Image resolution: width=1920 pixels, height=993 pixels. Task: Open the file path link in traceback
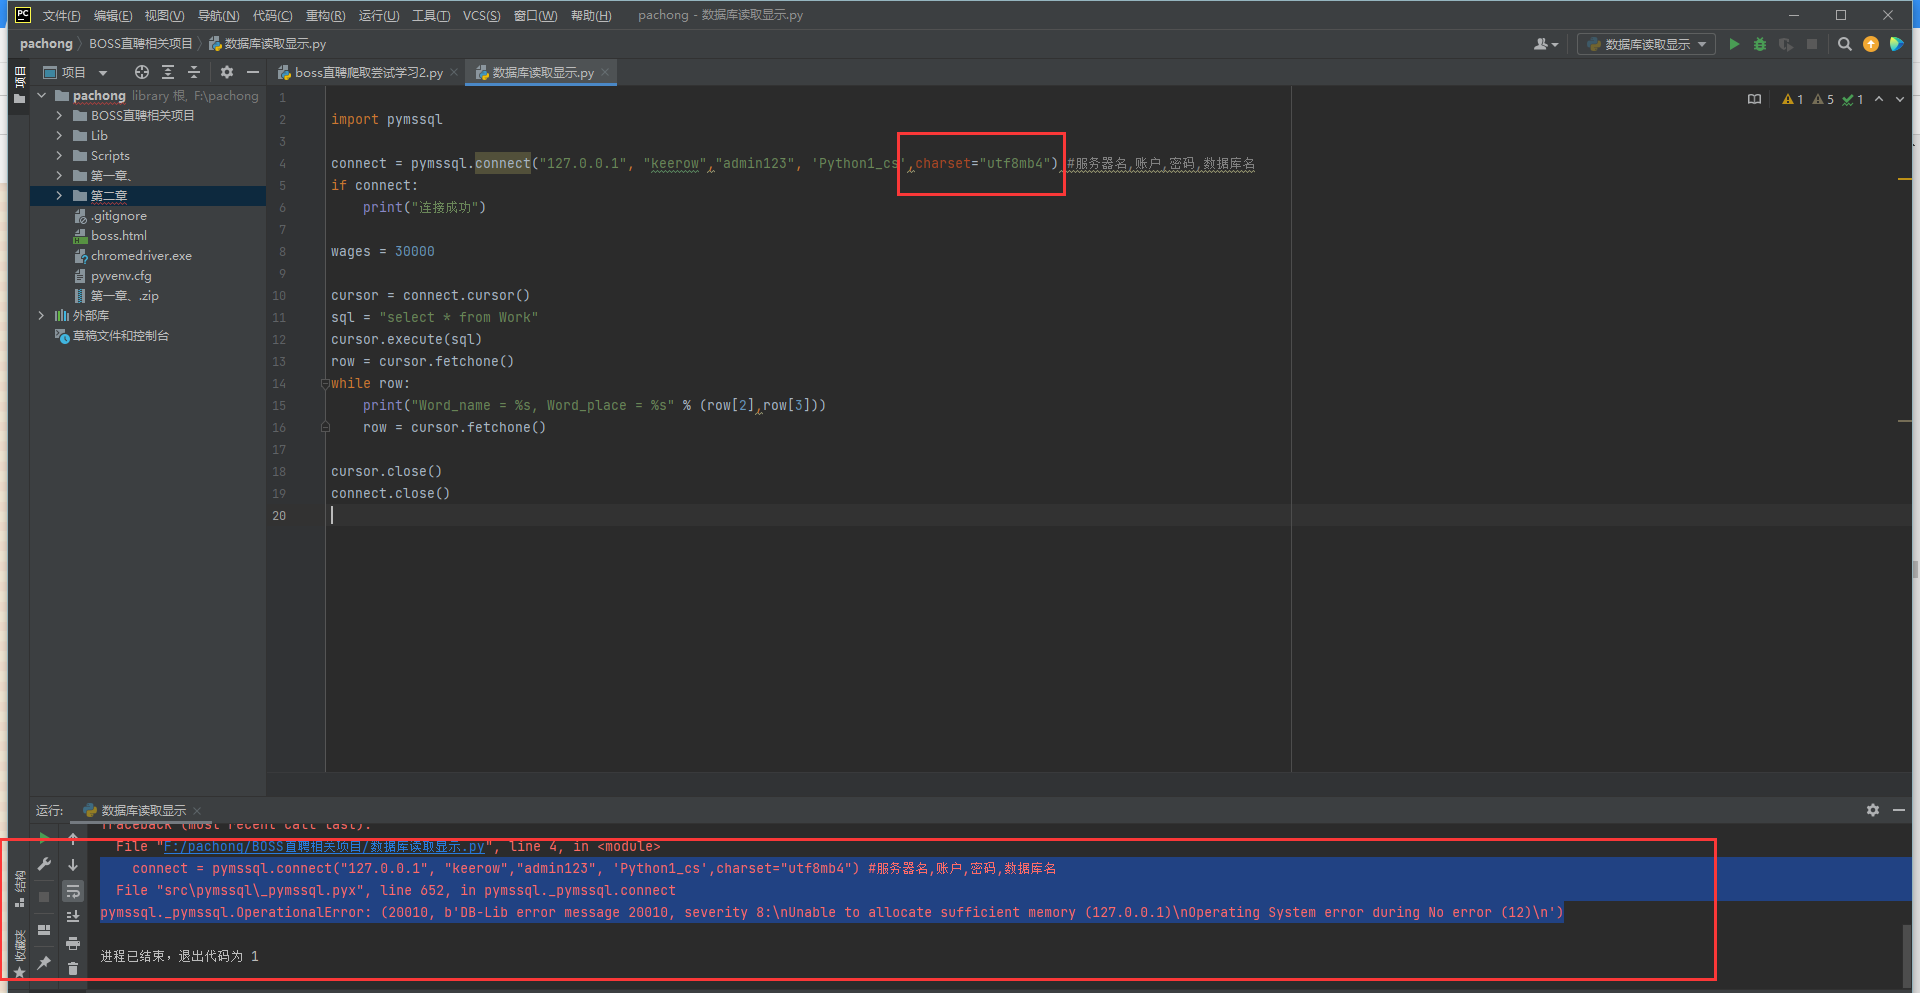point(324,847)
